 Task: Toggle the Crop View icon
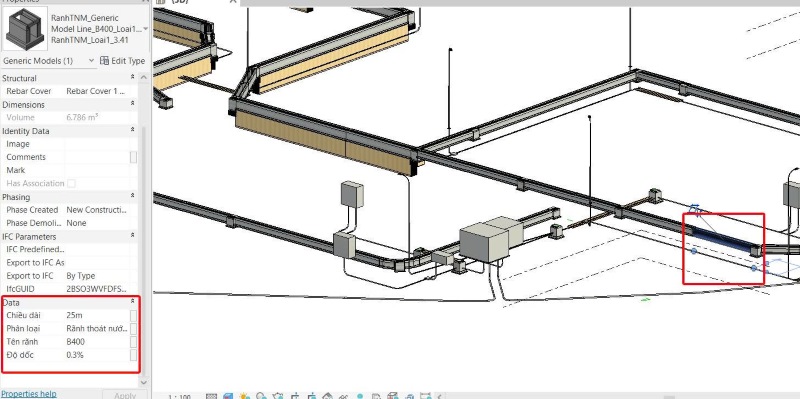click(x=295, y=396)
